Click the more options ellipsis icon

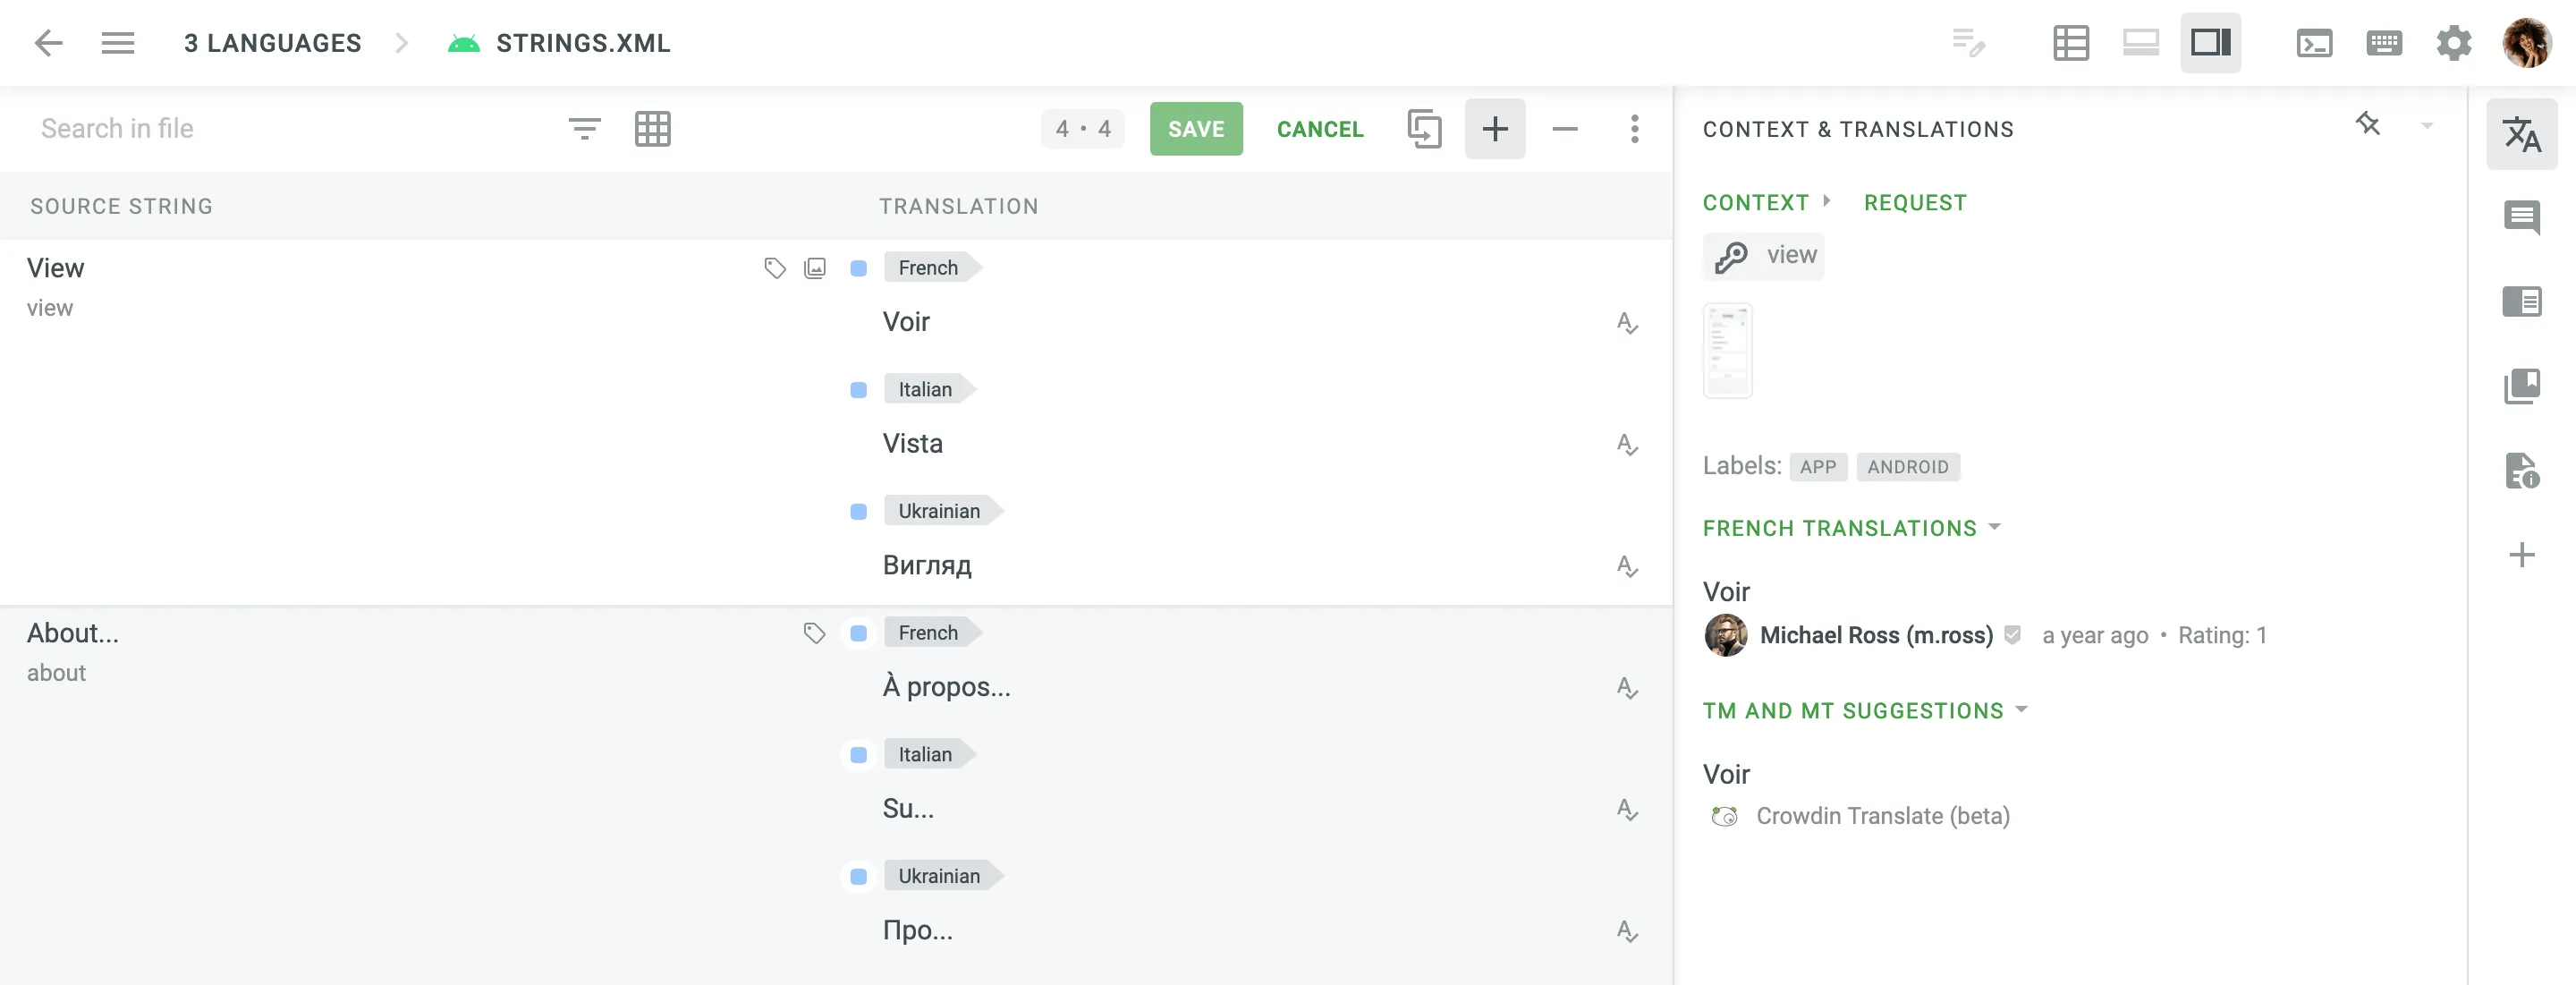1635,128
